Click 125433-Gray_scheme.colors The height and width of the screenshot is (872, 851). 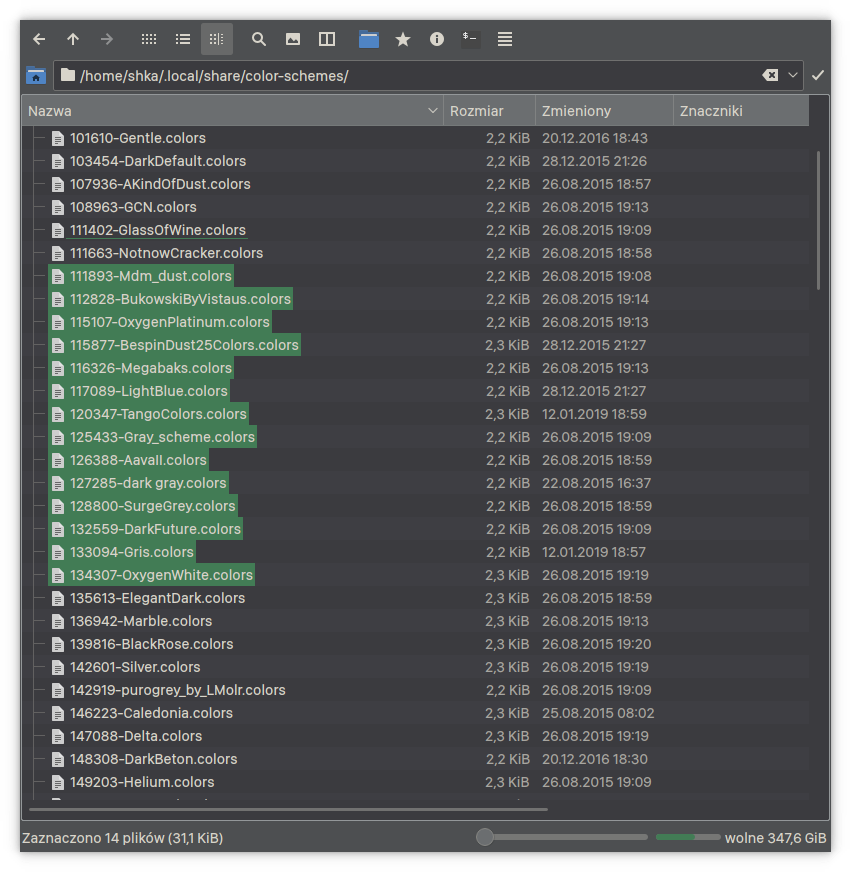(162, 437)
